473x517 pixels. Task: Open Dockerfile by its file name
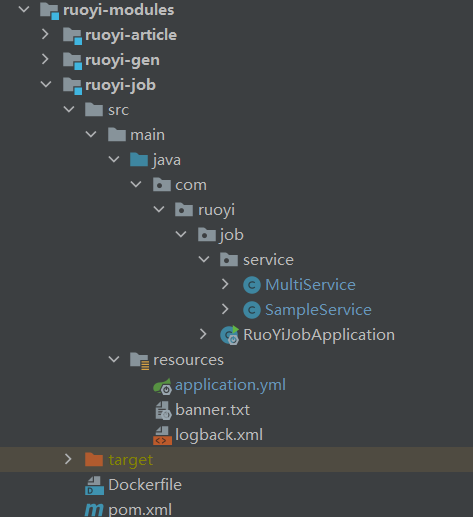[145, 485]
